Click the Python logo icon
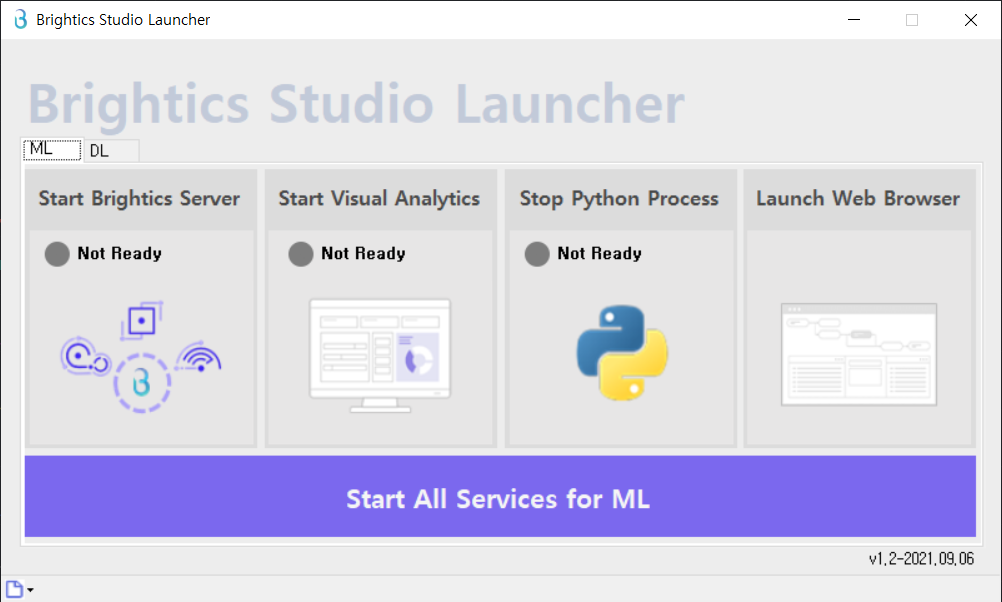Image resolution: width=1002 pixels, height=602 pixels. click(x=622, y=352)
